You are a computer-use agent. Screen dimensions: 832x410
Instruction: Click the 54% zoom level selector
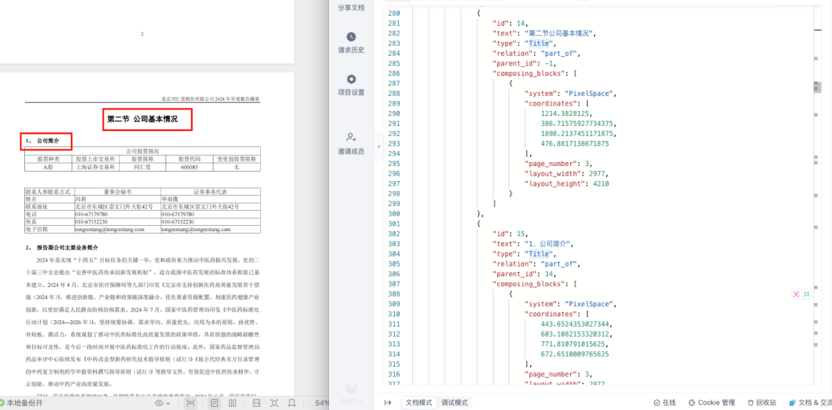coord(323,403)
